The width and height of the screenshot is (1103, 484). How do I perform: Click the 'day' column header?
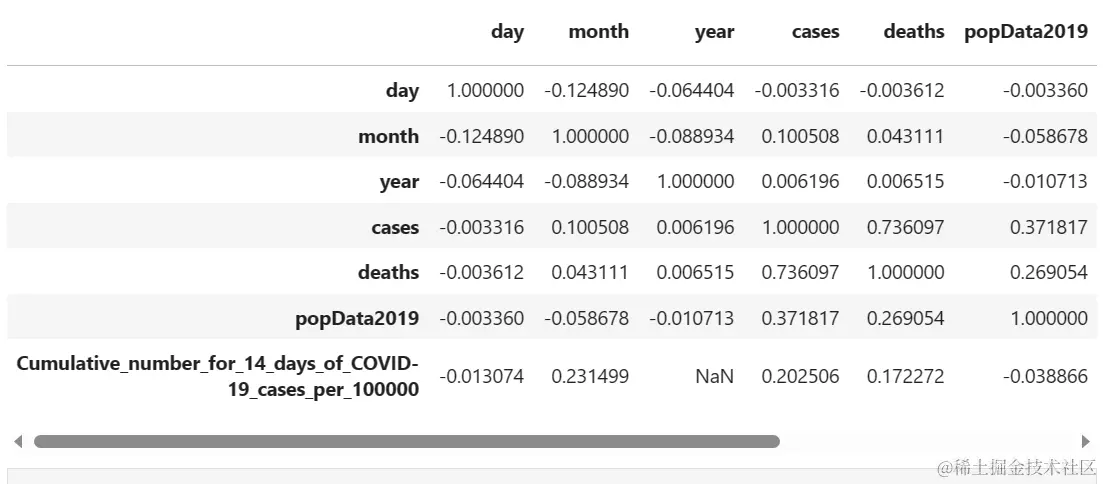507,32
